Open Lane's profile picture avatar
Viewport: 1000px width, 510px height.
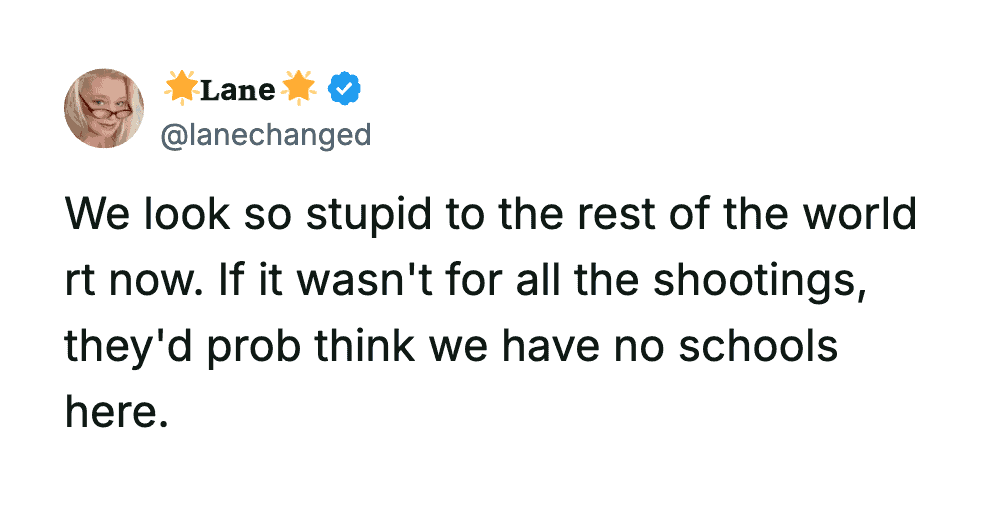pyautogui.click(x=104, y=109)
